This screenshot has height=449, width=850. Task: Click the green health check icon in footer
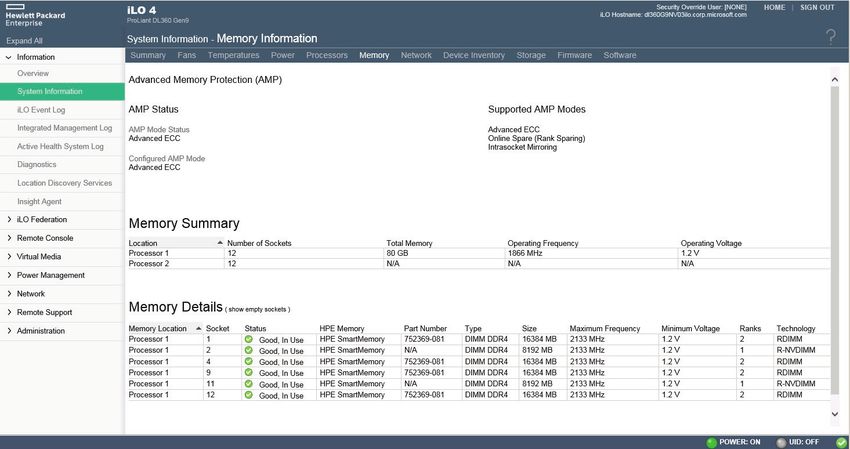tap(841, 442)
